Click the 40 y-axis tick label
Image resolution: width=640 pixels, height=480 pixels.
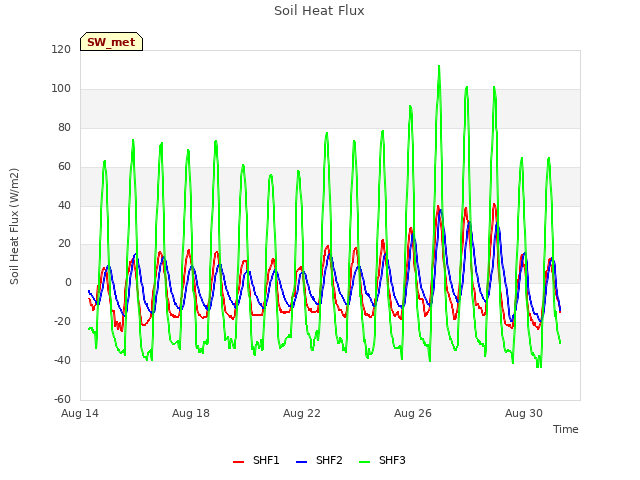coord(64,205)
